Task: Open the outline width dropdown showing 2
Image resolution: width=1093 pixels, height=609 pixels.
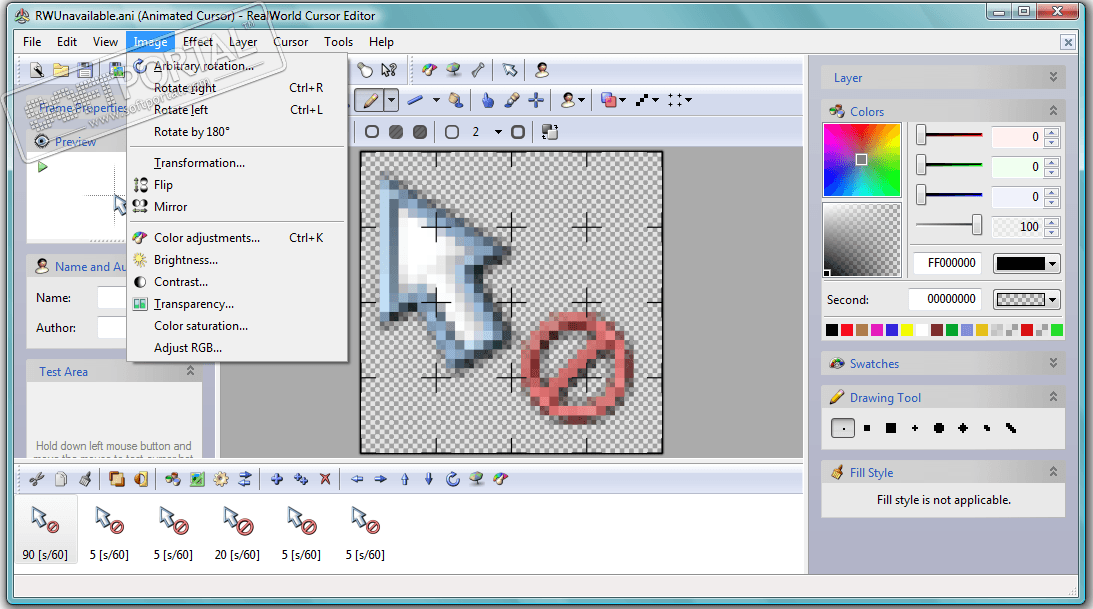Action: pos(498,132)
